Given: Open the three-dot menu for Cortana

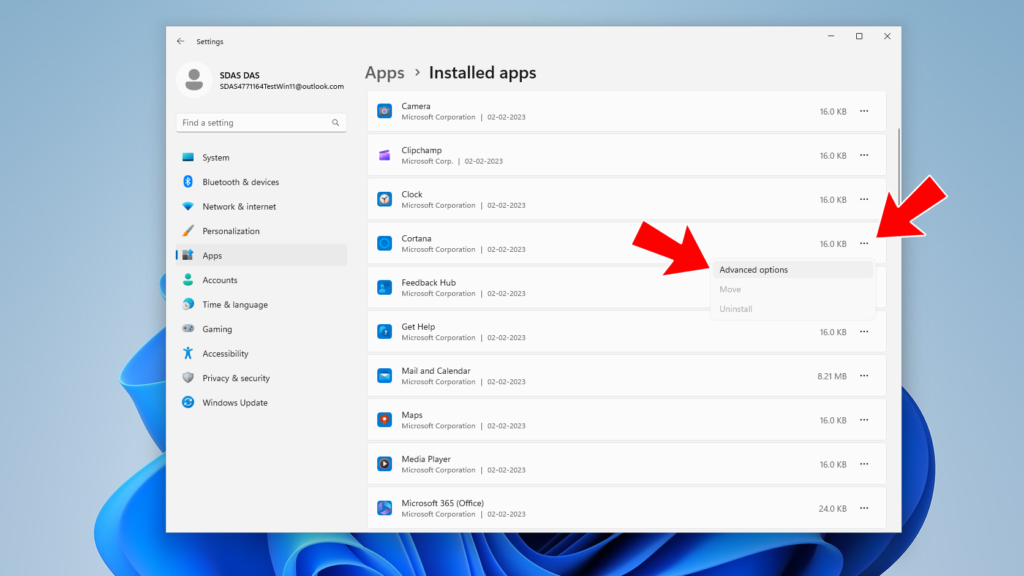Looking at the screenshot, I should point(864,244).
